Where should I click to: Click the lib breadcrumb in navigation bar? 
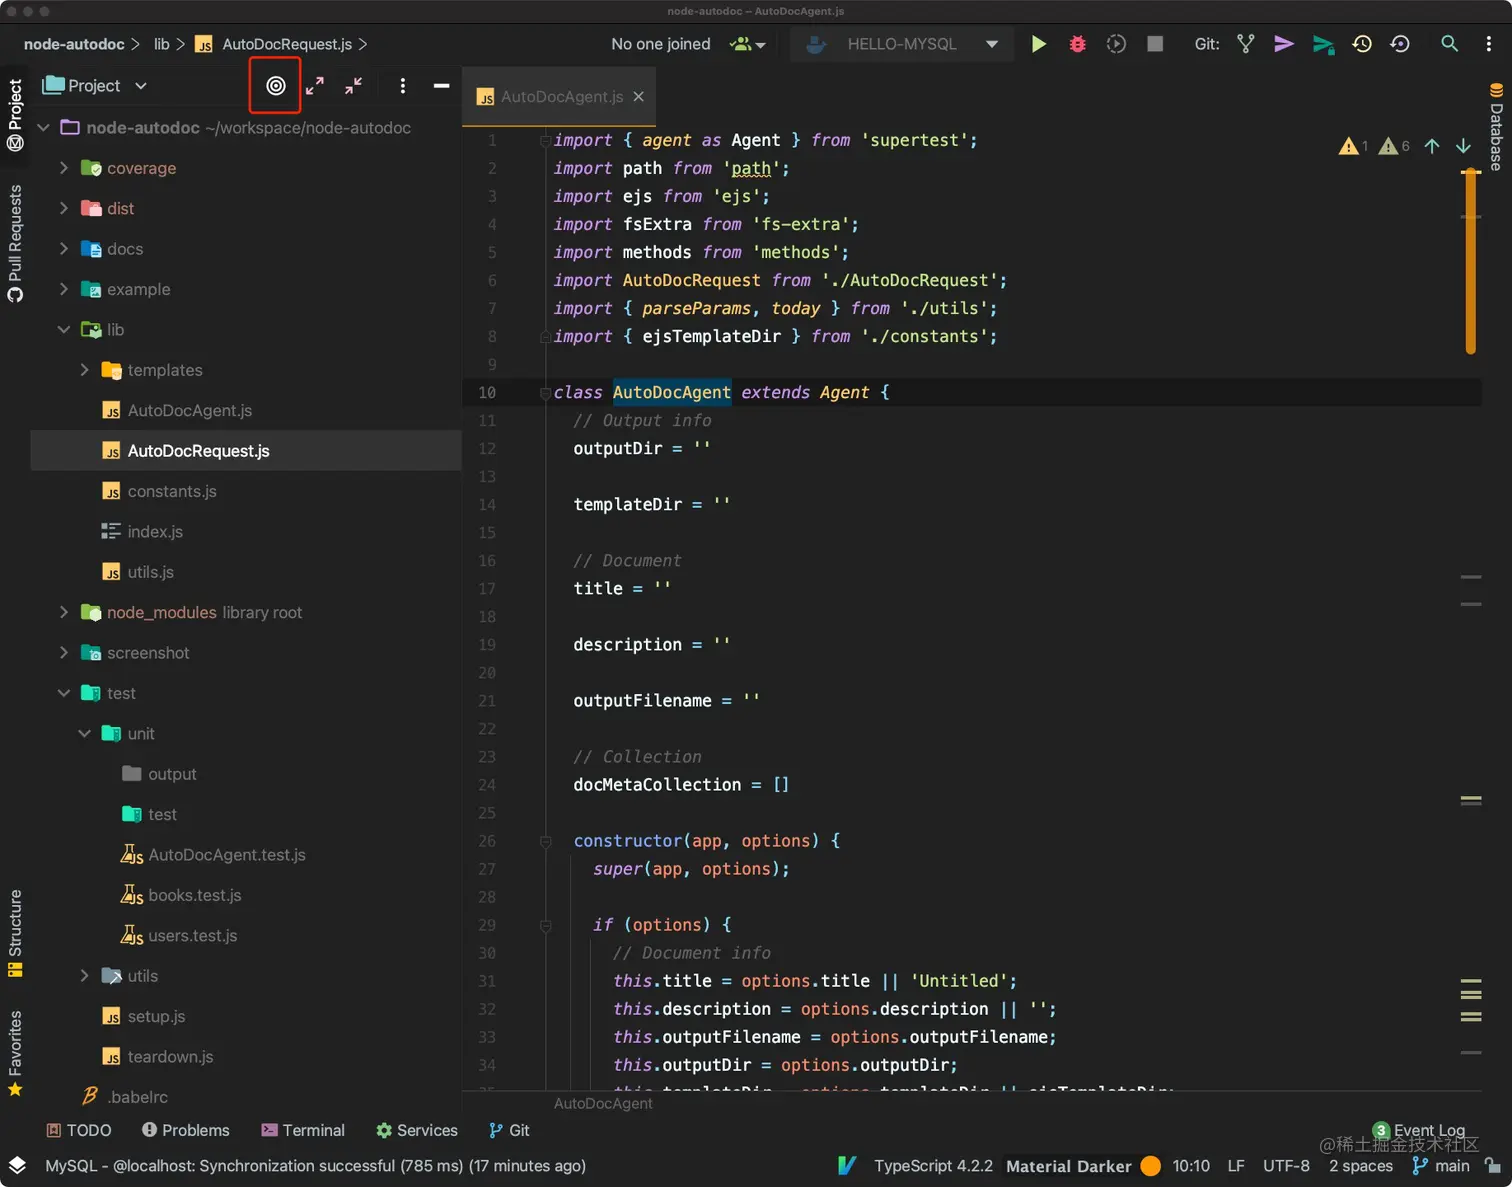pyautogui.click(x=161, y=44)
